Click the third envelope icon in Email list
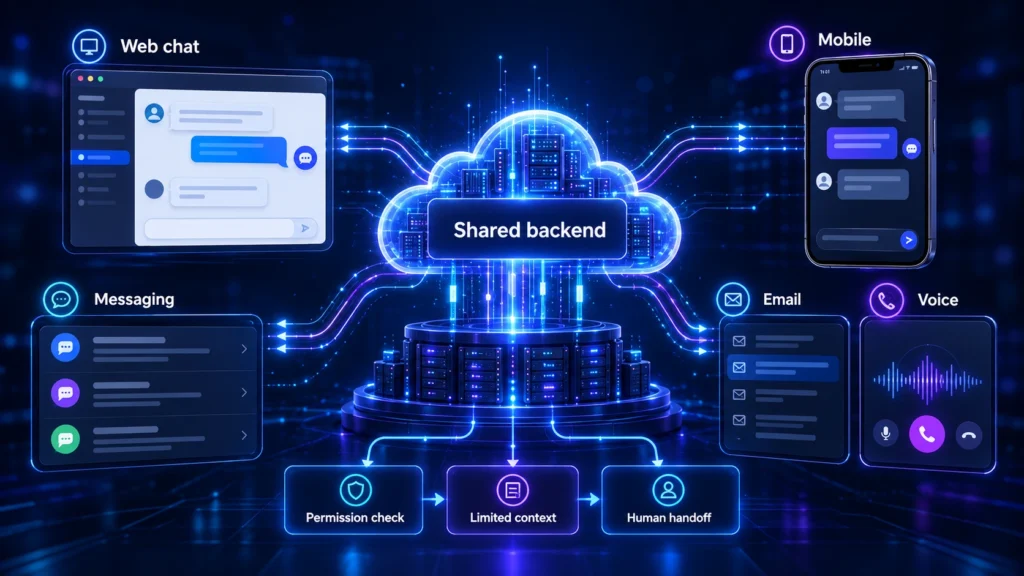1024x576 pixels. click(x=739, y=394)
